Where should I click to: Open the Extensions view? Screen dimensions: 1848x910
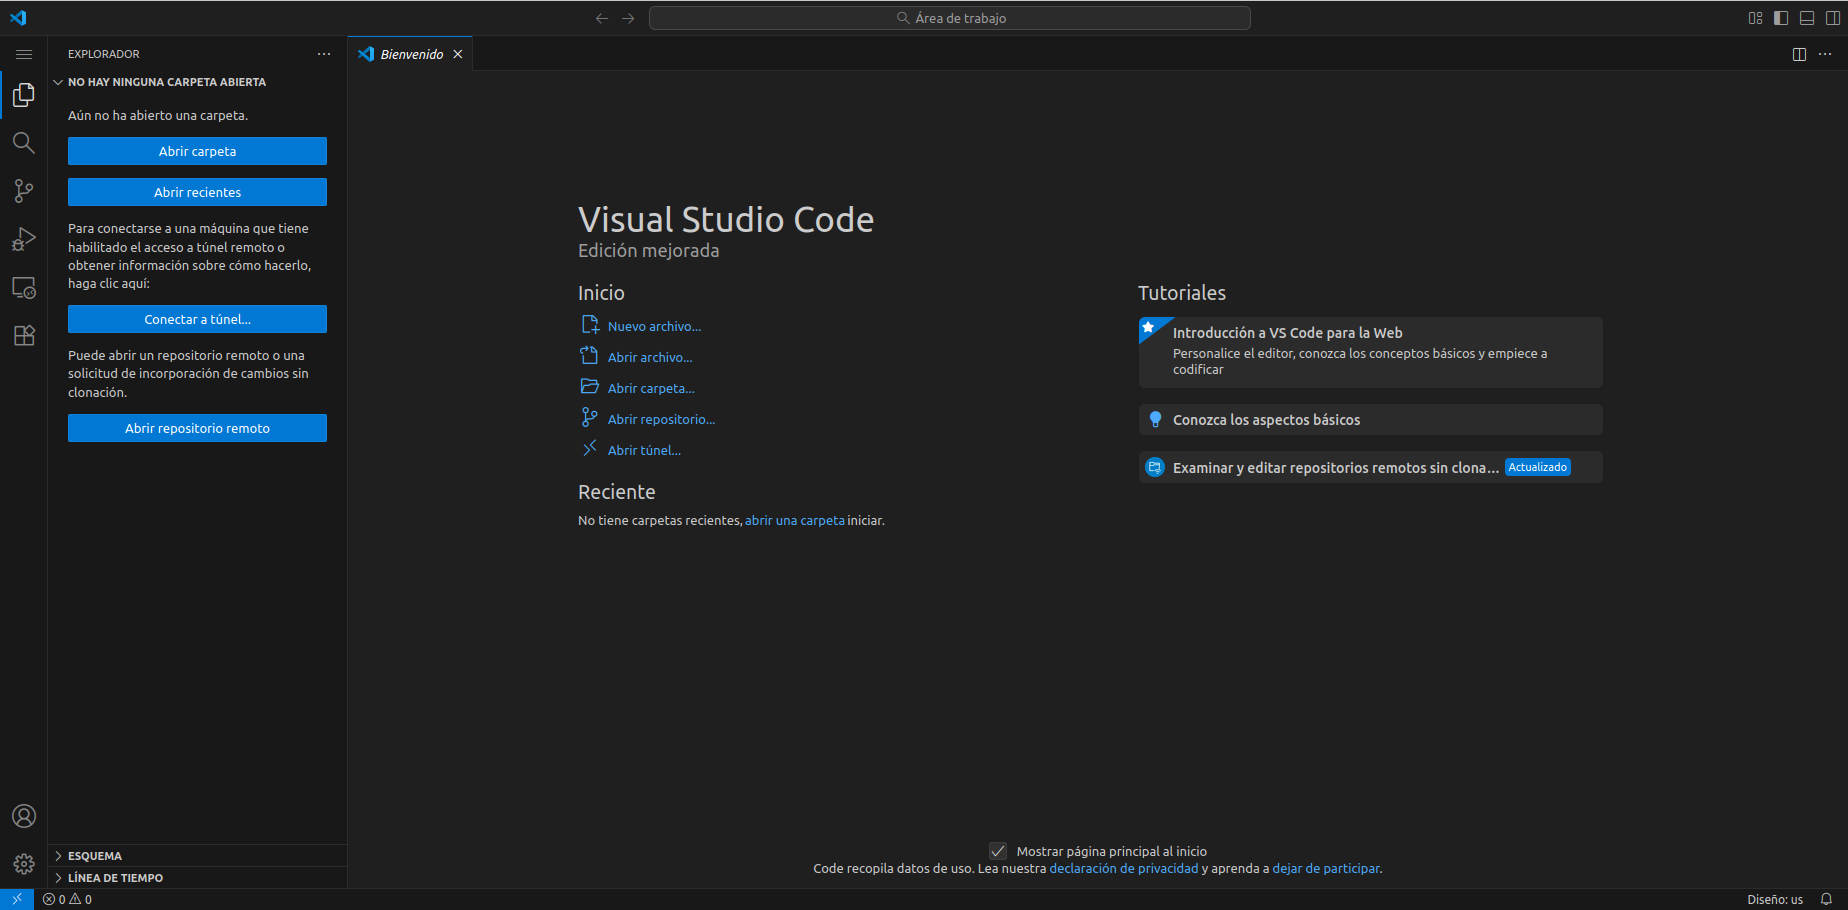pos(23,336)
